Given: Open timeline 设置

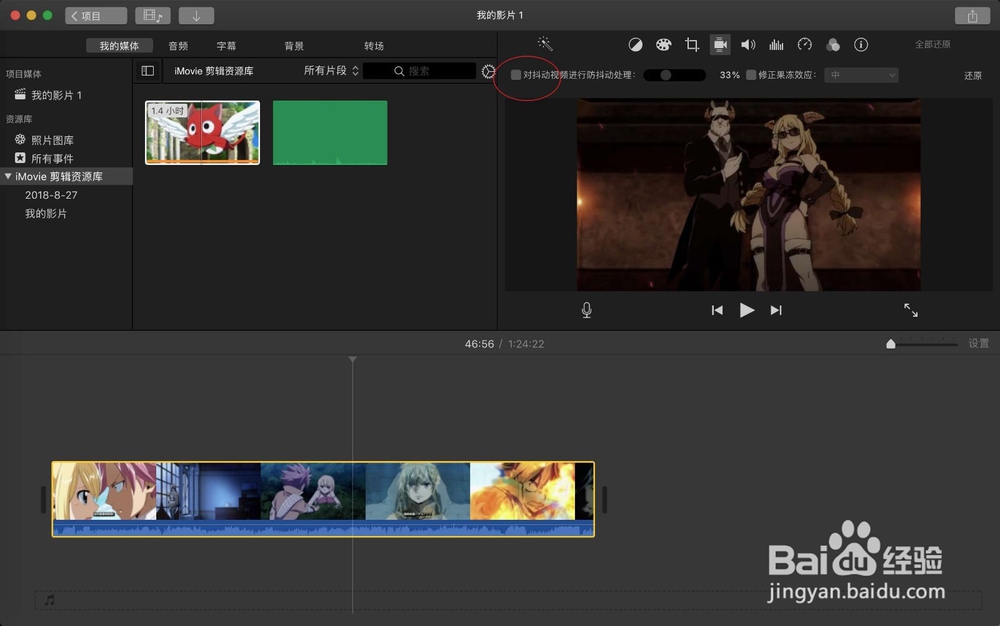Looking at the screenshot, I should coord(978,344).
